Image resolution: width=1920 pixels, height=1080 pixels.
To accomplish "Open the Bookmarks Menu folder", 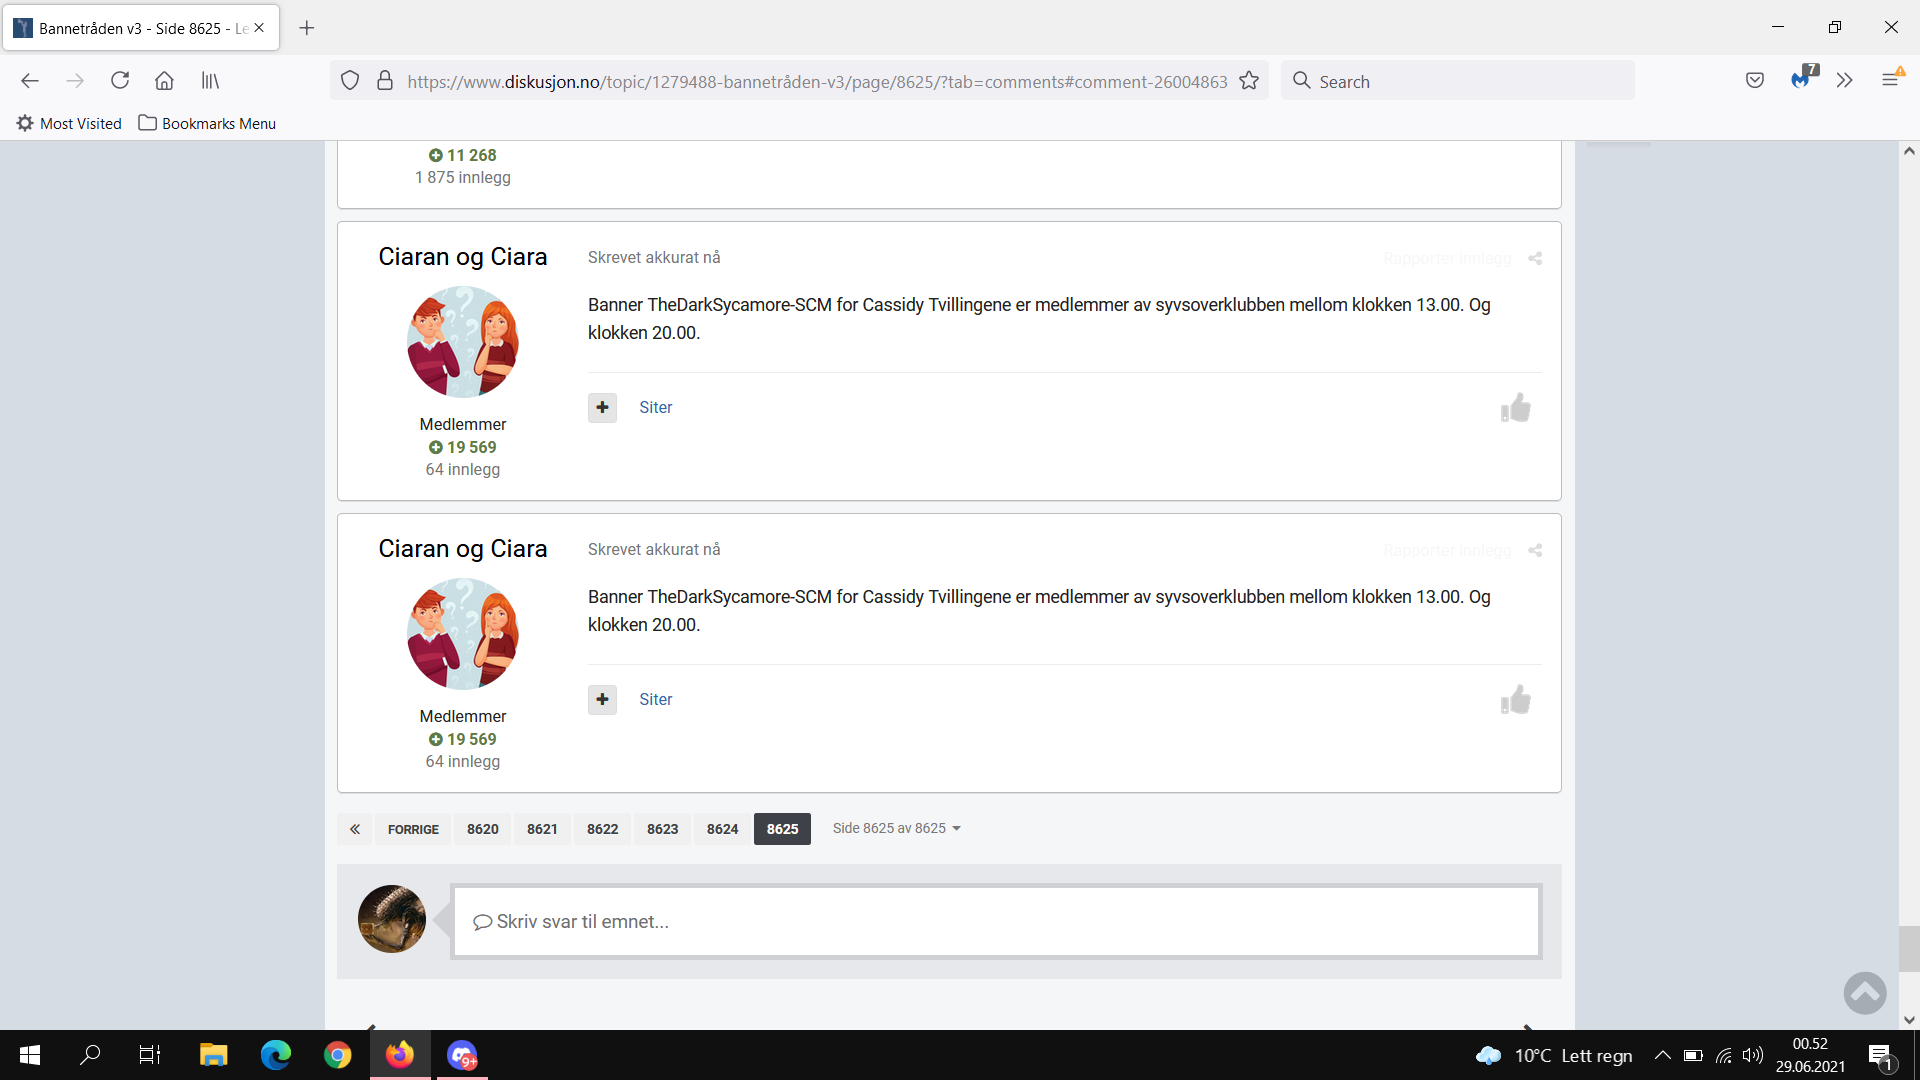I will [x=207, y=123].
